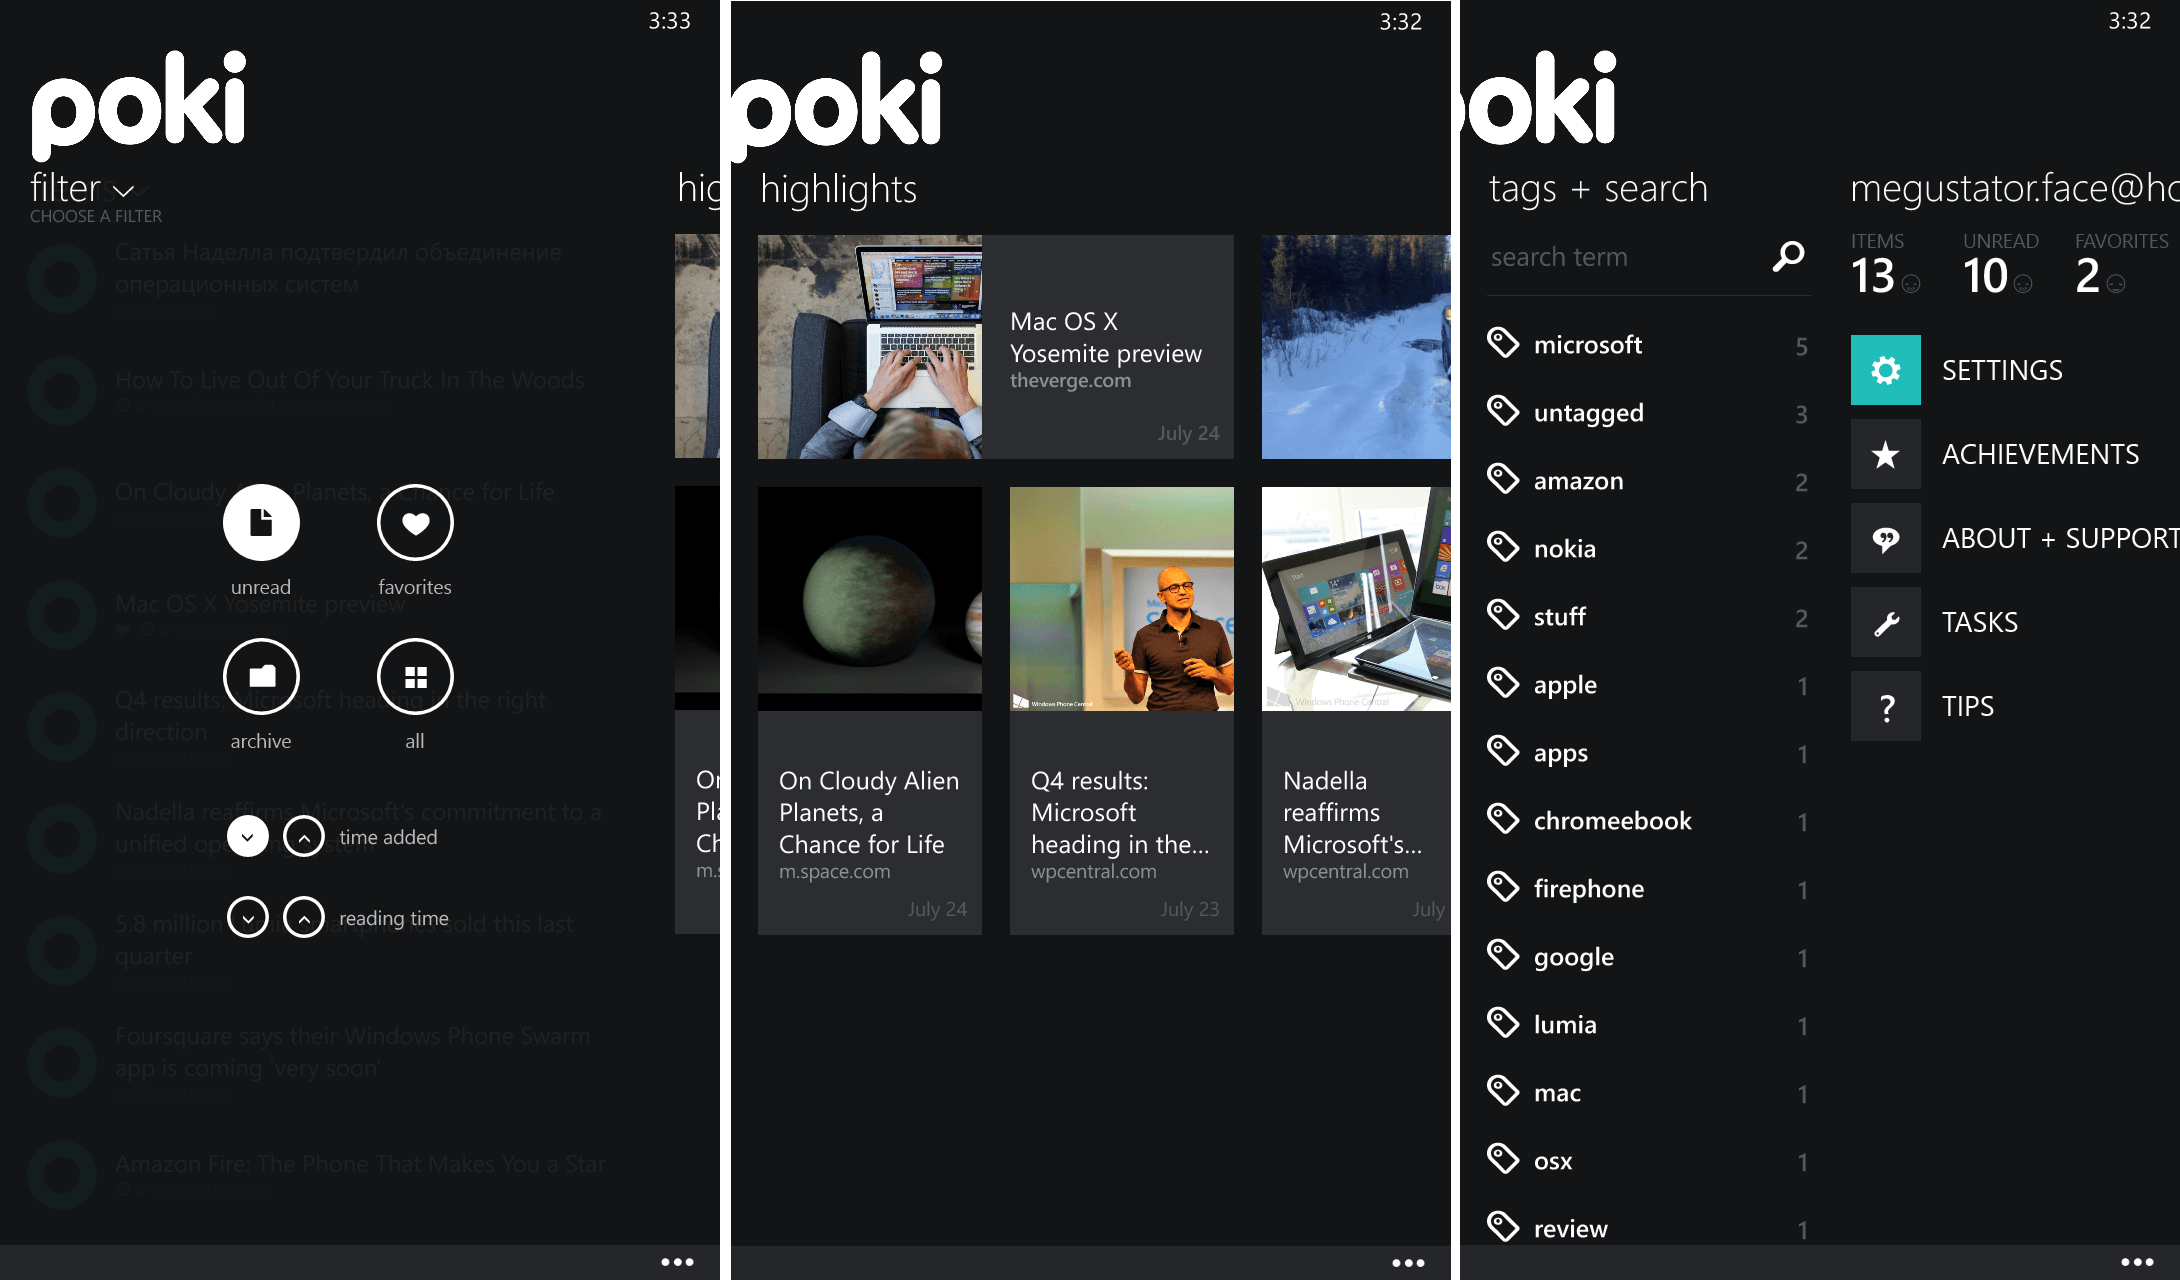
Task: Sort time added descending
Action: click(248, 836)
